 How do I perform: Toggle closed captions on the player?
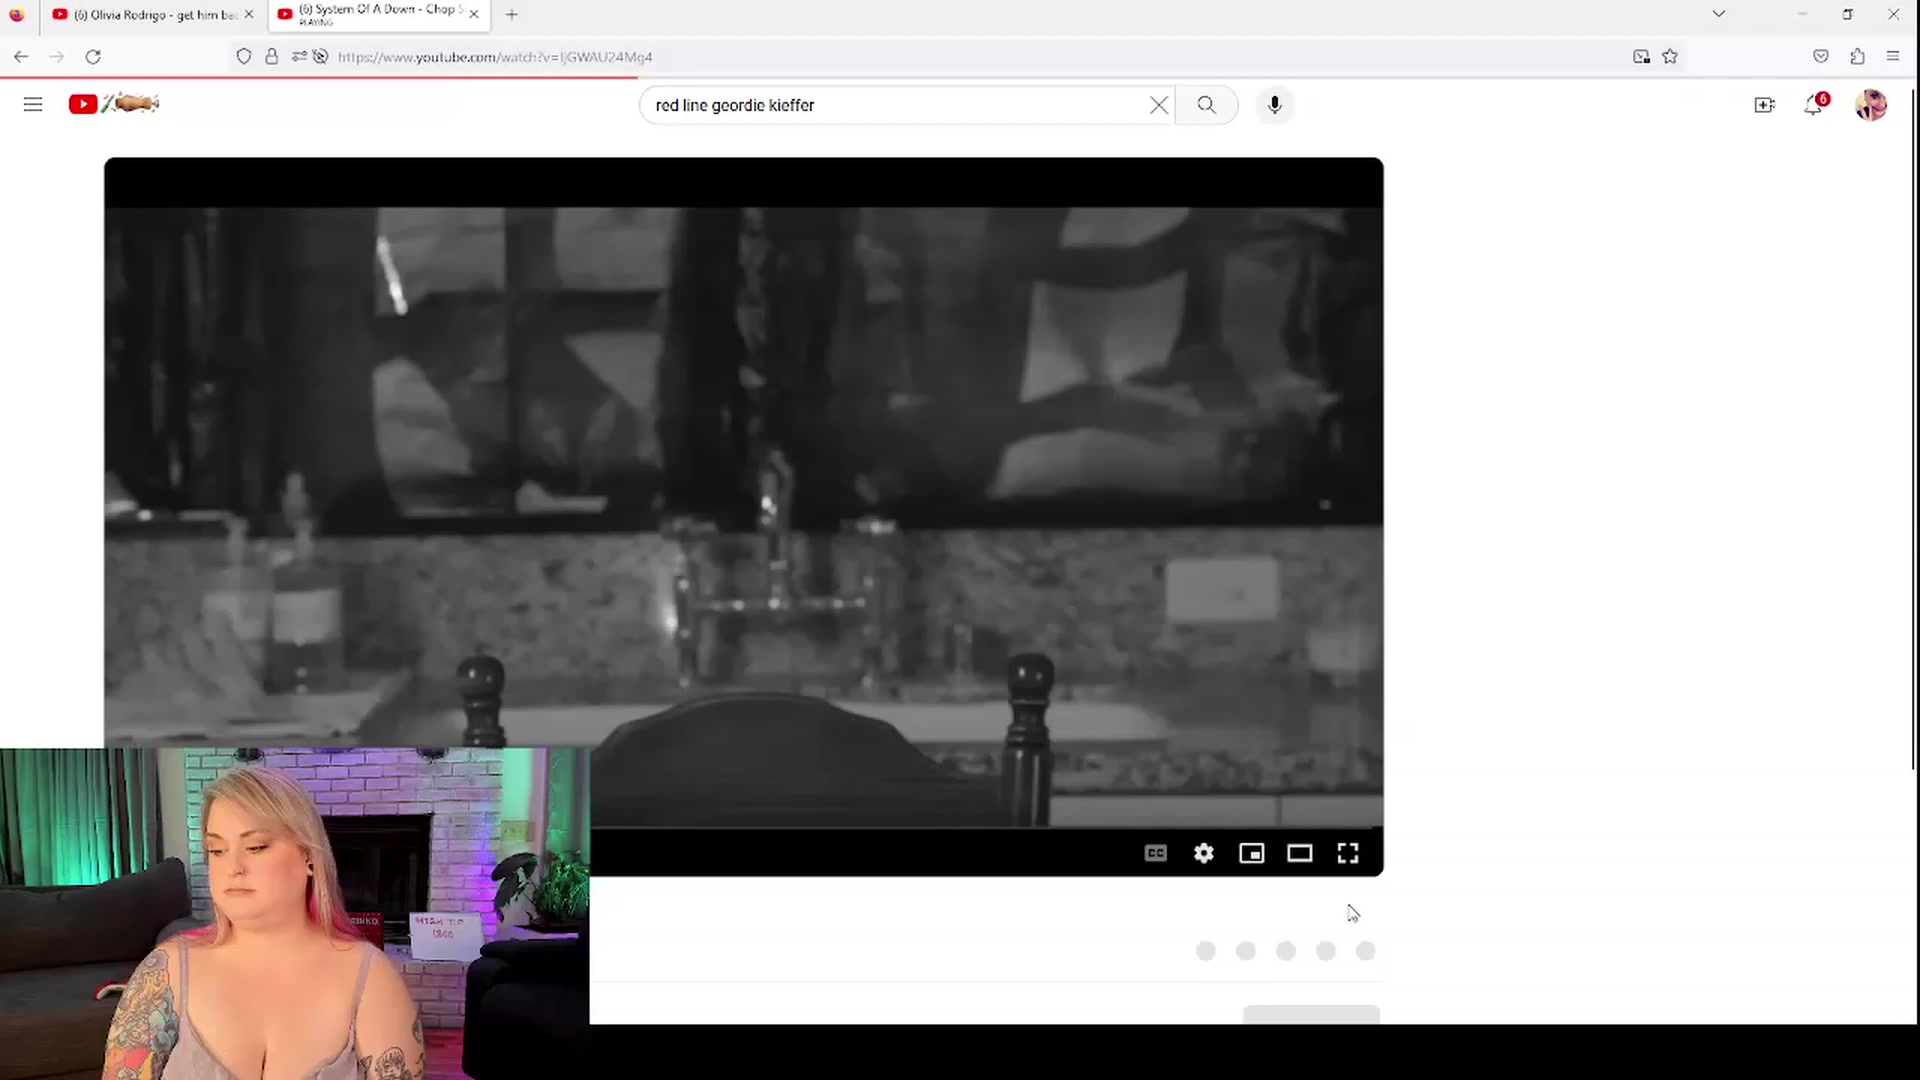(1155, 853)
